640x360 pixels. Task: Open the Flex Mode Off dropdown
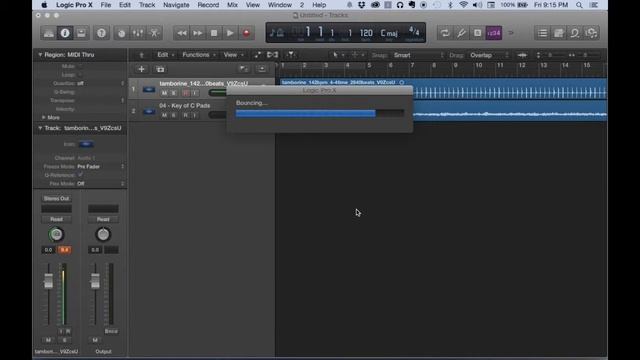pos(100,184)
